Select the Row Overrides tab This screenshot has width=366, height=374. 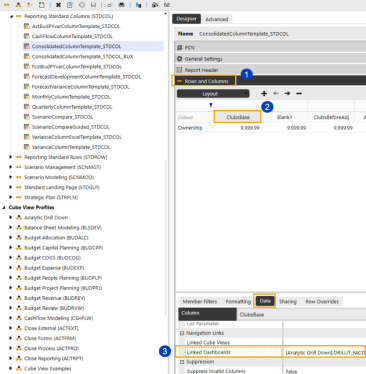322,301
